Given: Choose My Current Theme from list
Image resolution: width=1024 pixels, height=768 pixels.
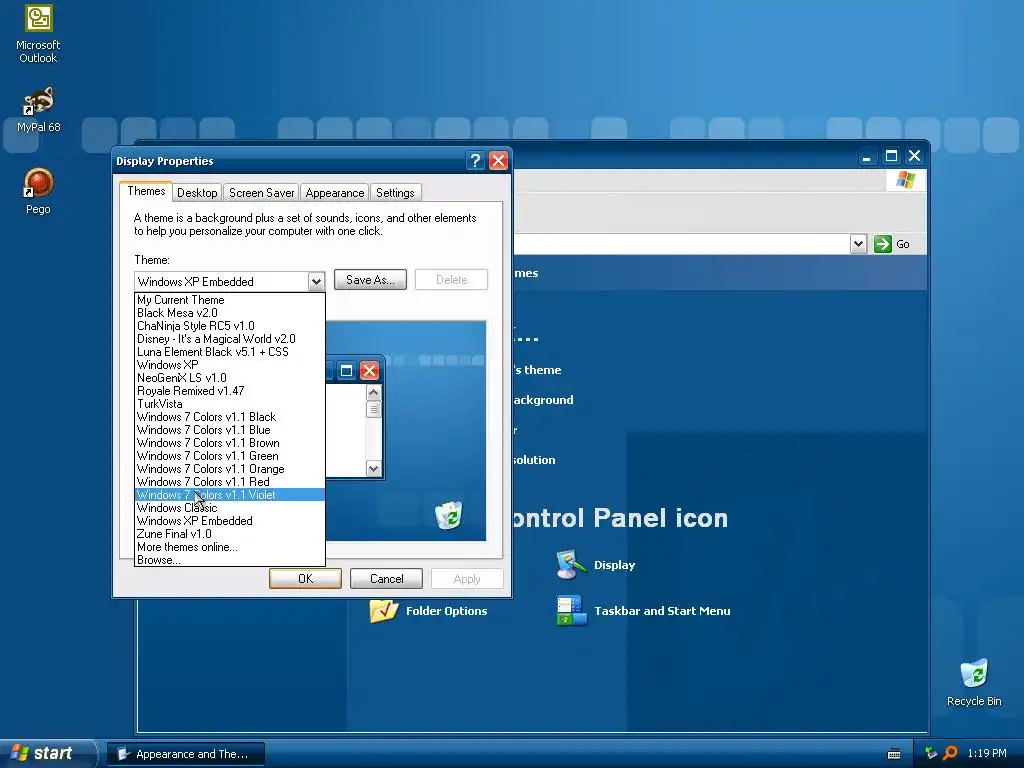Looking at the screenshot, I should (x=230, y=300).
